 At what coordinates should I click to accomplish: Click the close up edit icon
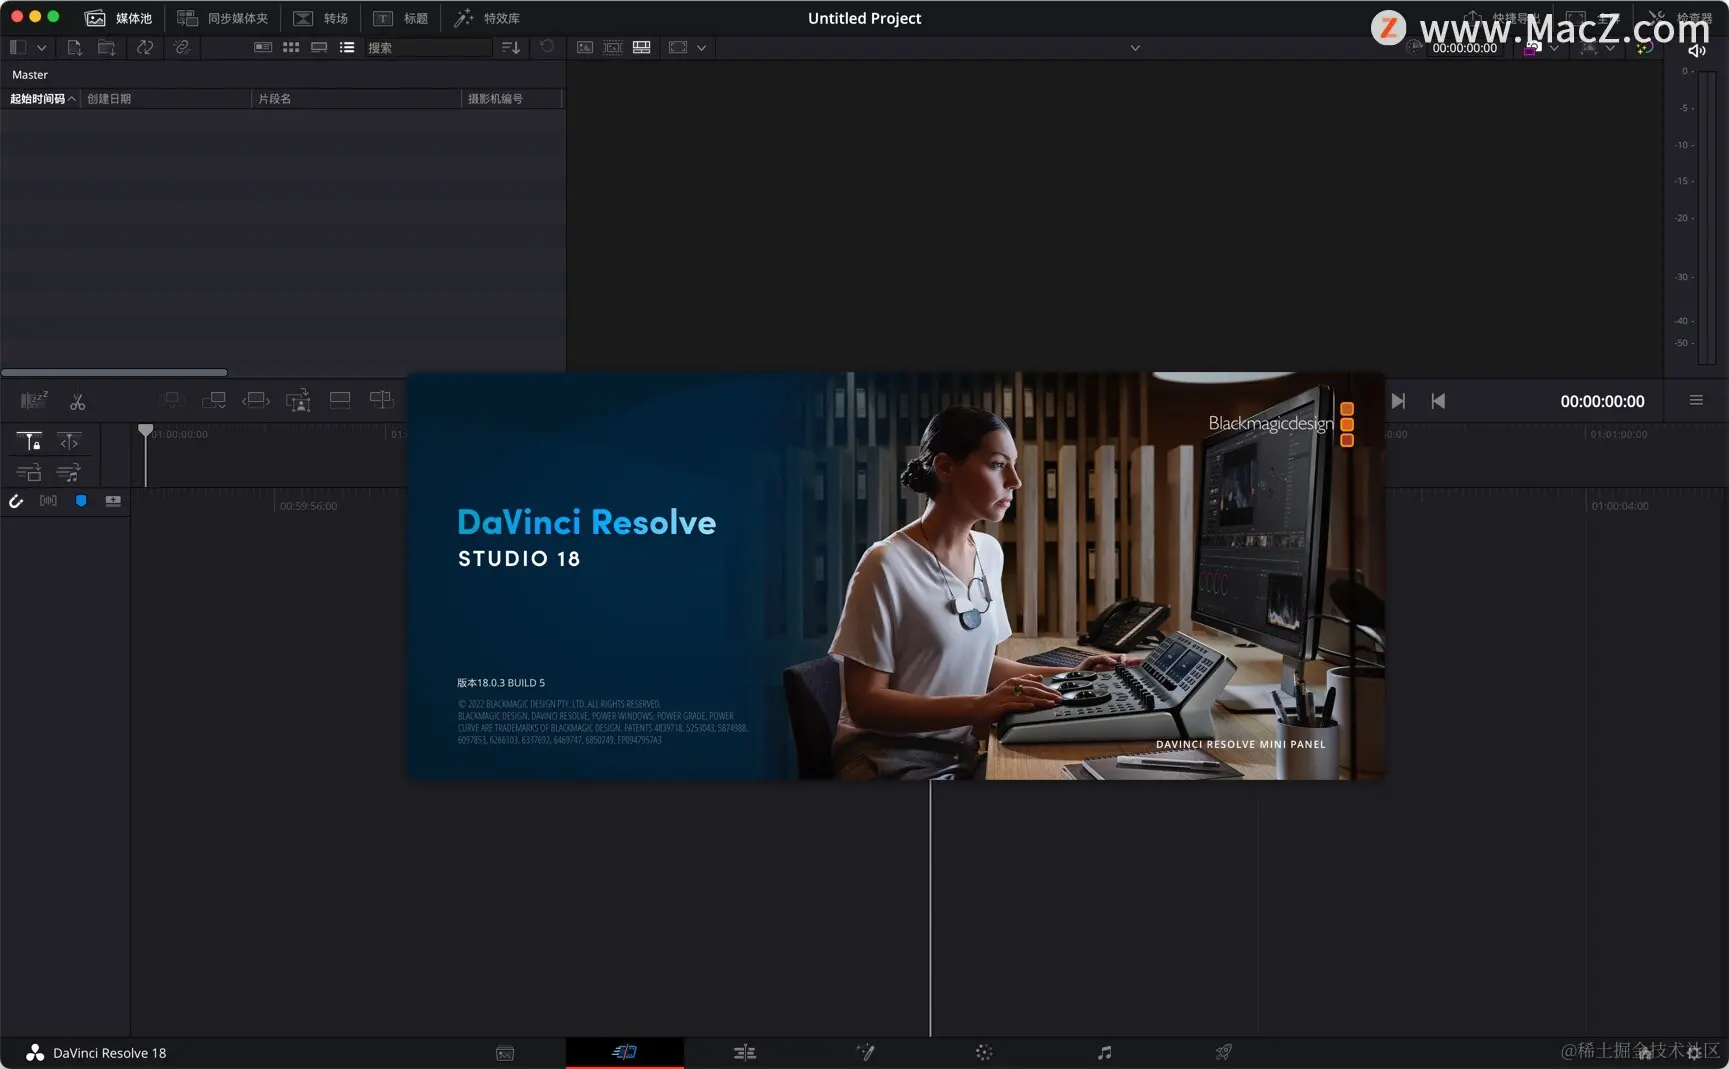(x=298, y=401)
